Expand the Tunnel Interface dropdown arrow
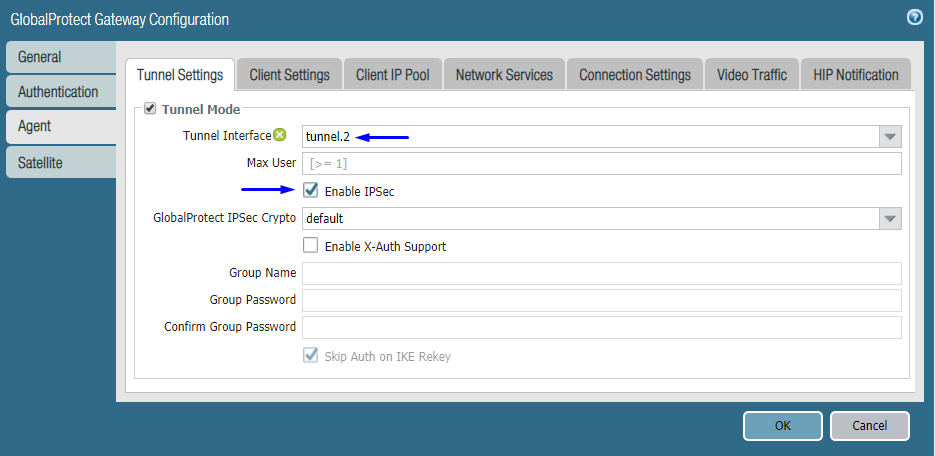 (x=890, y=137)
